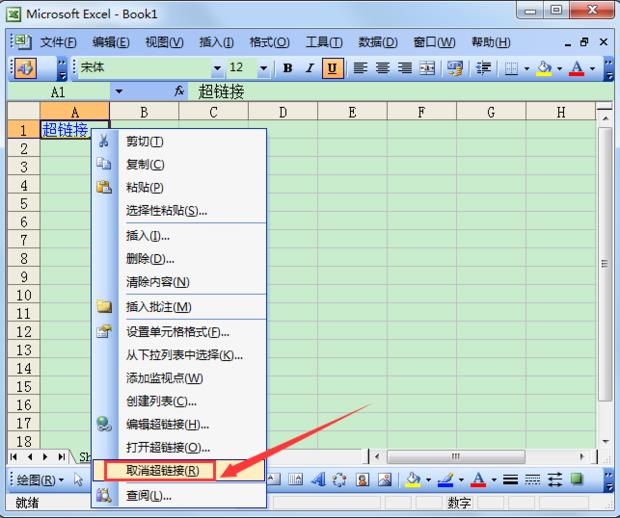Open the font size dropdown
Screen dimensions: 620x518
point(263,68)
